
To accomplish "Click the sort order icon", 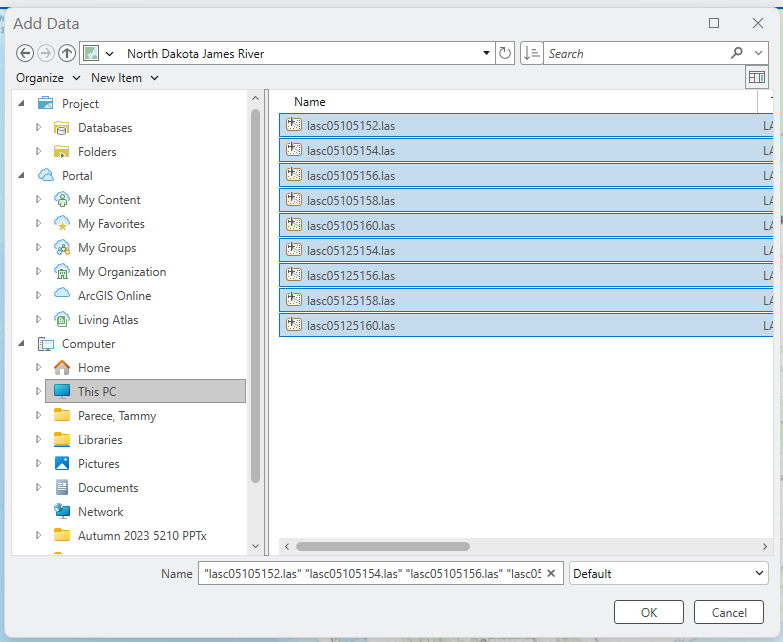I will point(531,53).
